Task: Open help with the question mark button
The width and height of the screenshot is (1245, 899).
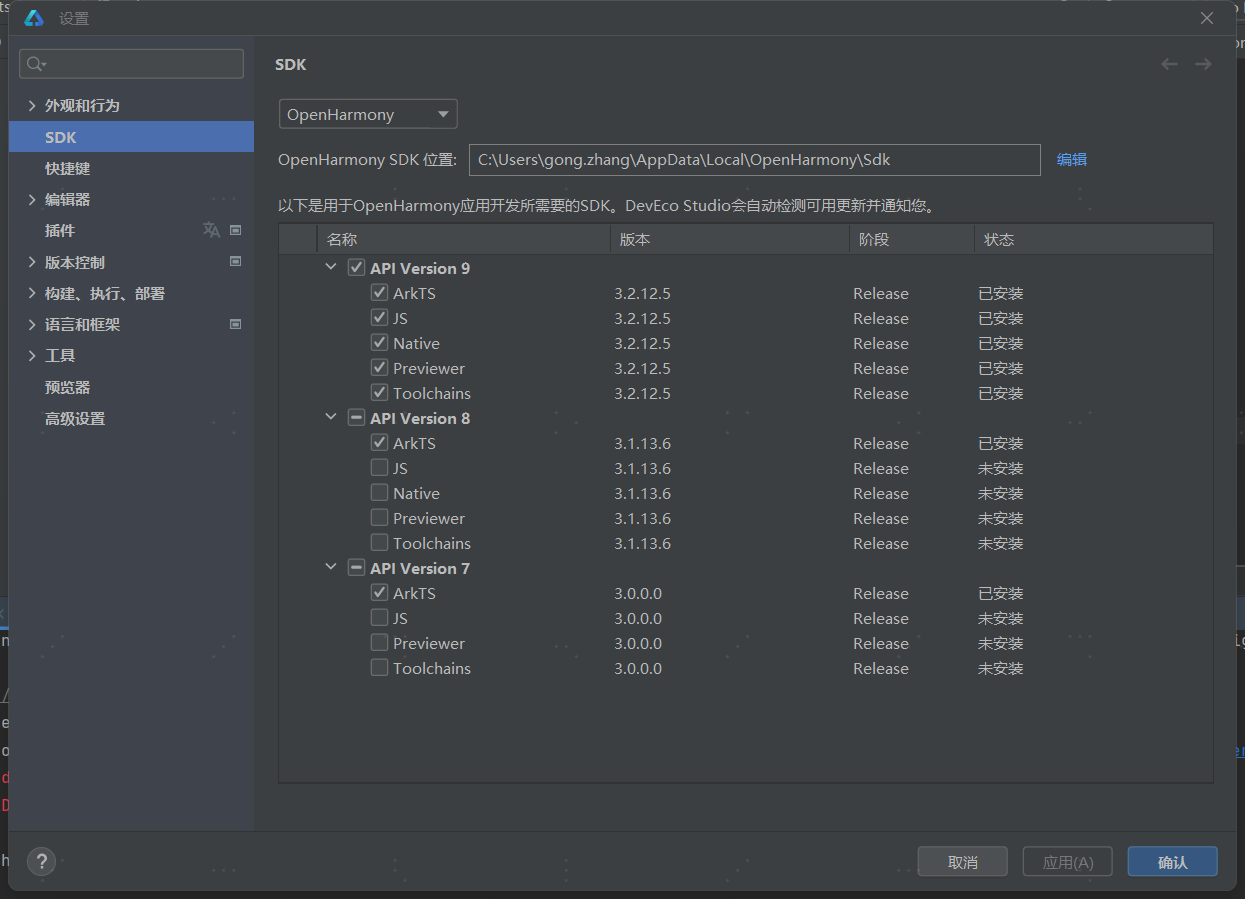Action: click(41, 861)
